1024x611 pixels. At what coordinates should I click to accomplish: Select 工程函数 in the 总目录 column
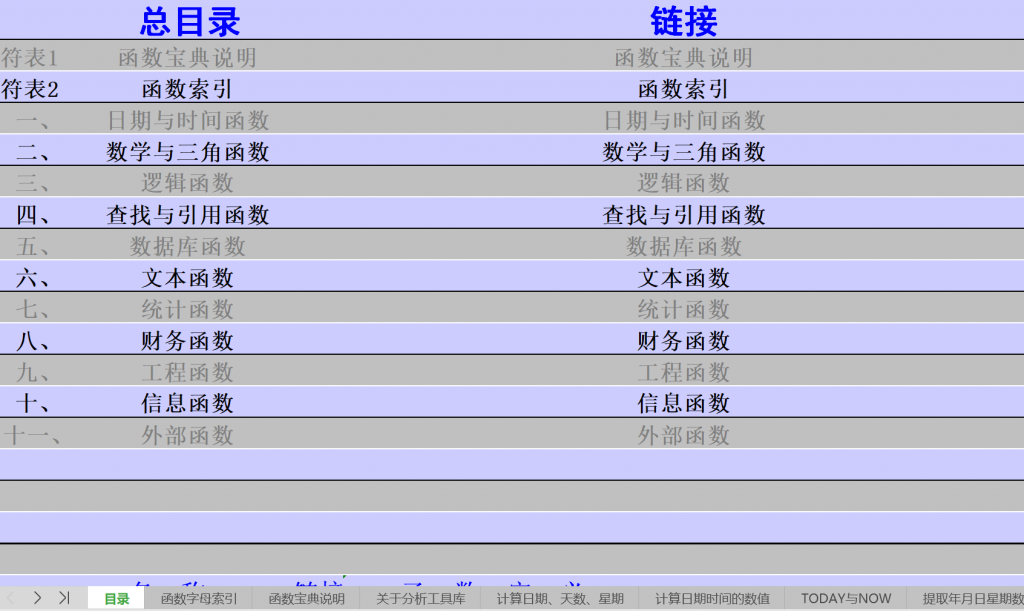[187, 372]
